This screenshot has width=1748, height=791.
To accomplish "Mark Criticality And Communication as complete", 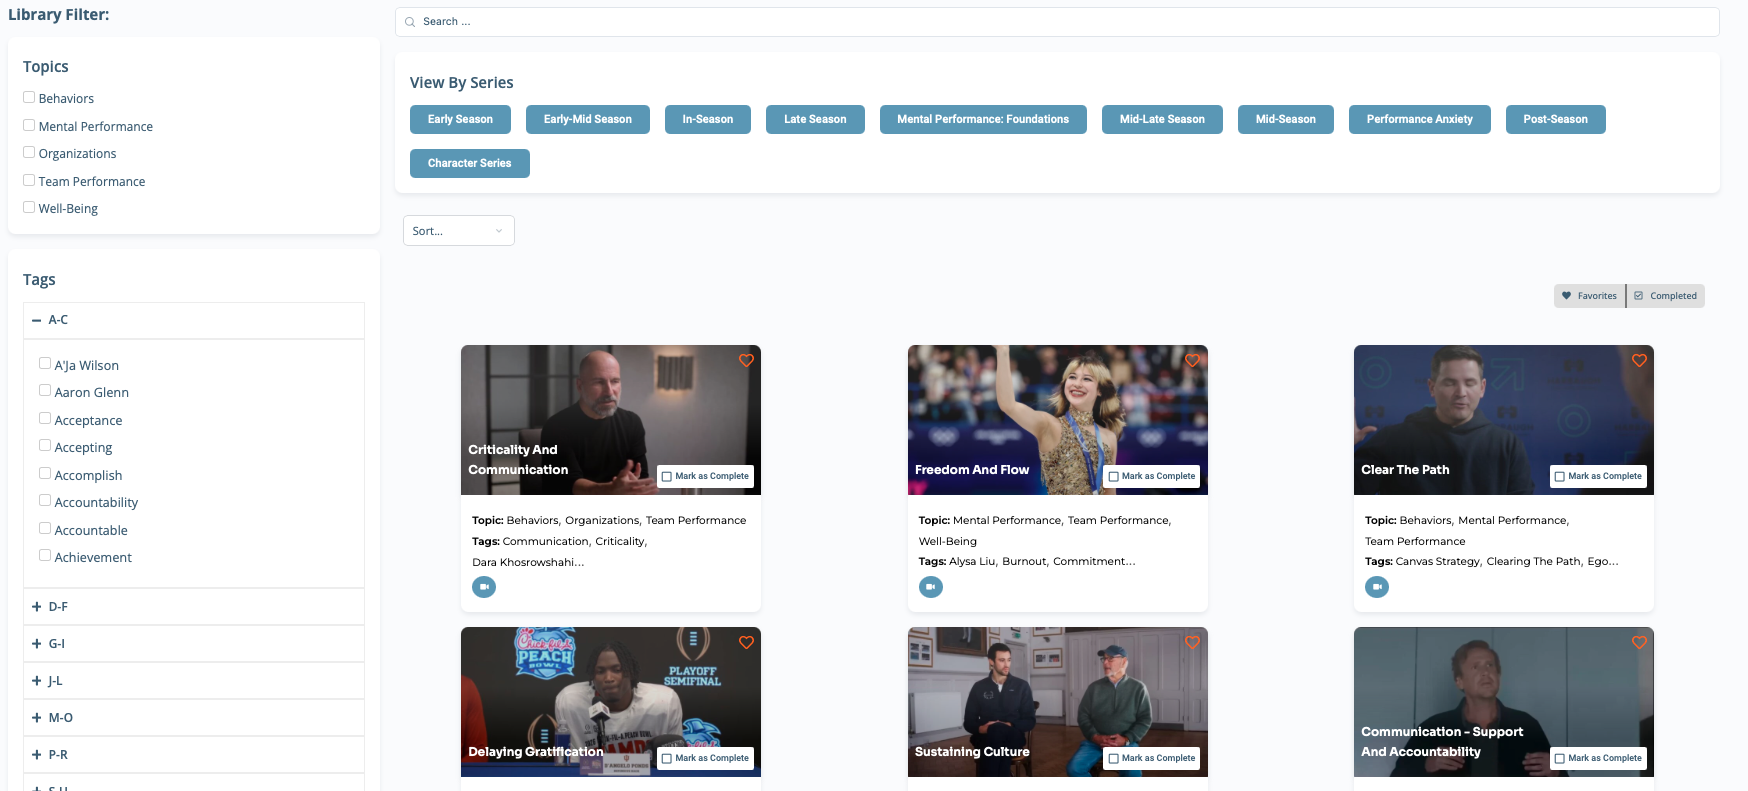I will point(705,476).
